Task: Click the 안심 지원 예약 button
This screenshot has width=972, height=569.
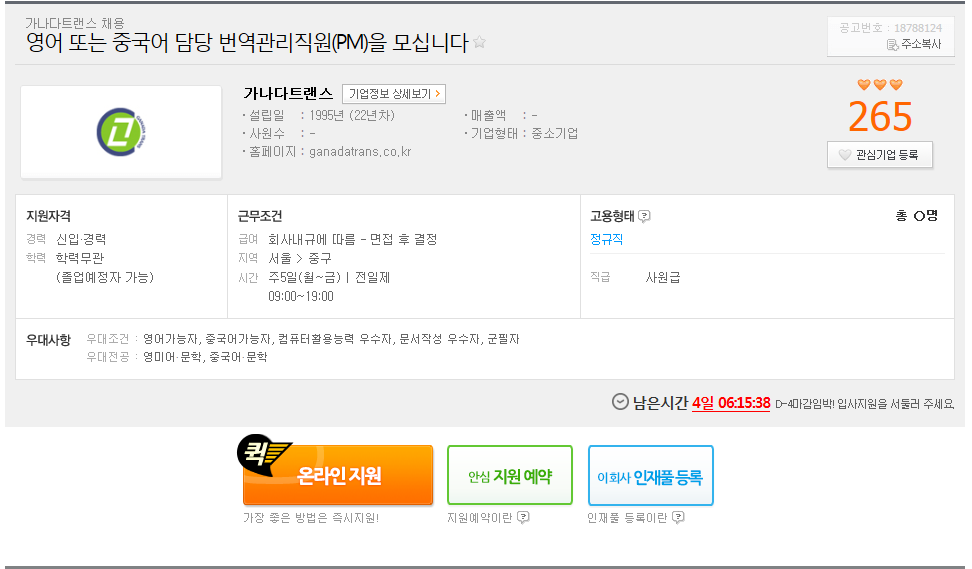Action: pyautogui.click(x=510, y=475)
